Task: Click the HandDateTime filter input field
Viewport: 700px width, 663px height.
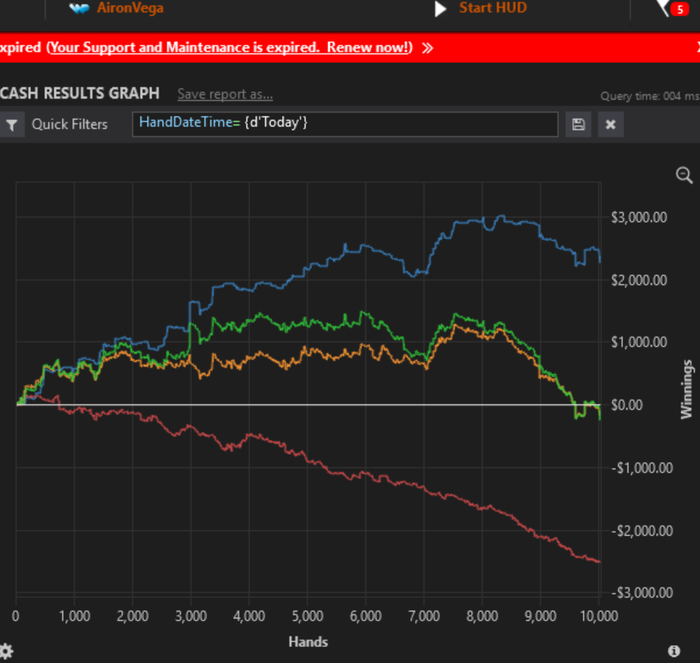Action: [x=345, y=124]
